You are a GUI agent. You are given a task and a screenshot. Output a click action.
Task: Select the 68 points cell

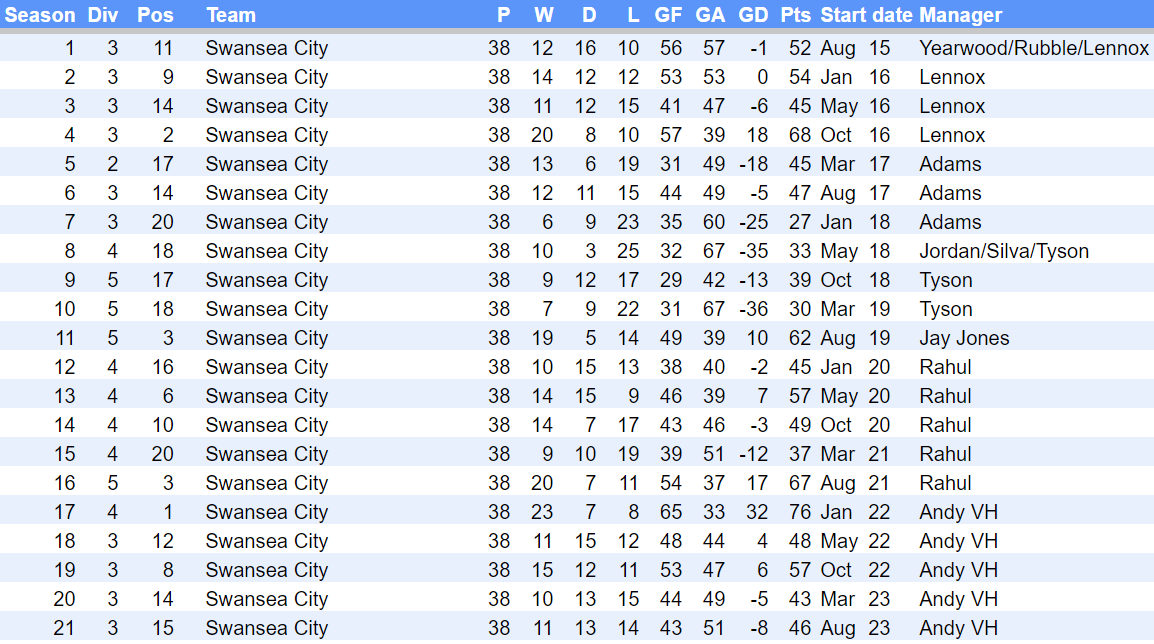[799, 135]
